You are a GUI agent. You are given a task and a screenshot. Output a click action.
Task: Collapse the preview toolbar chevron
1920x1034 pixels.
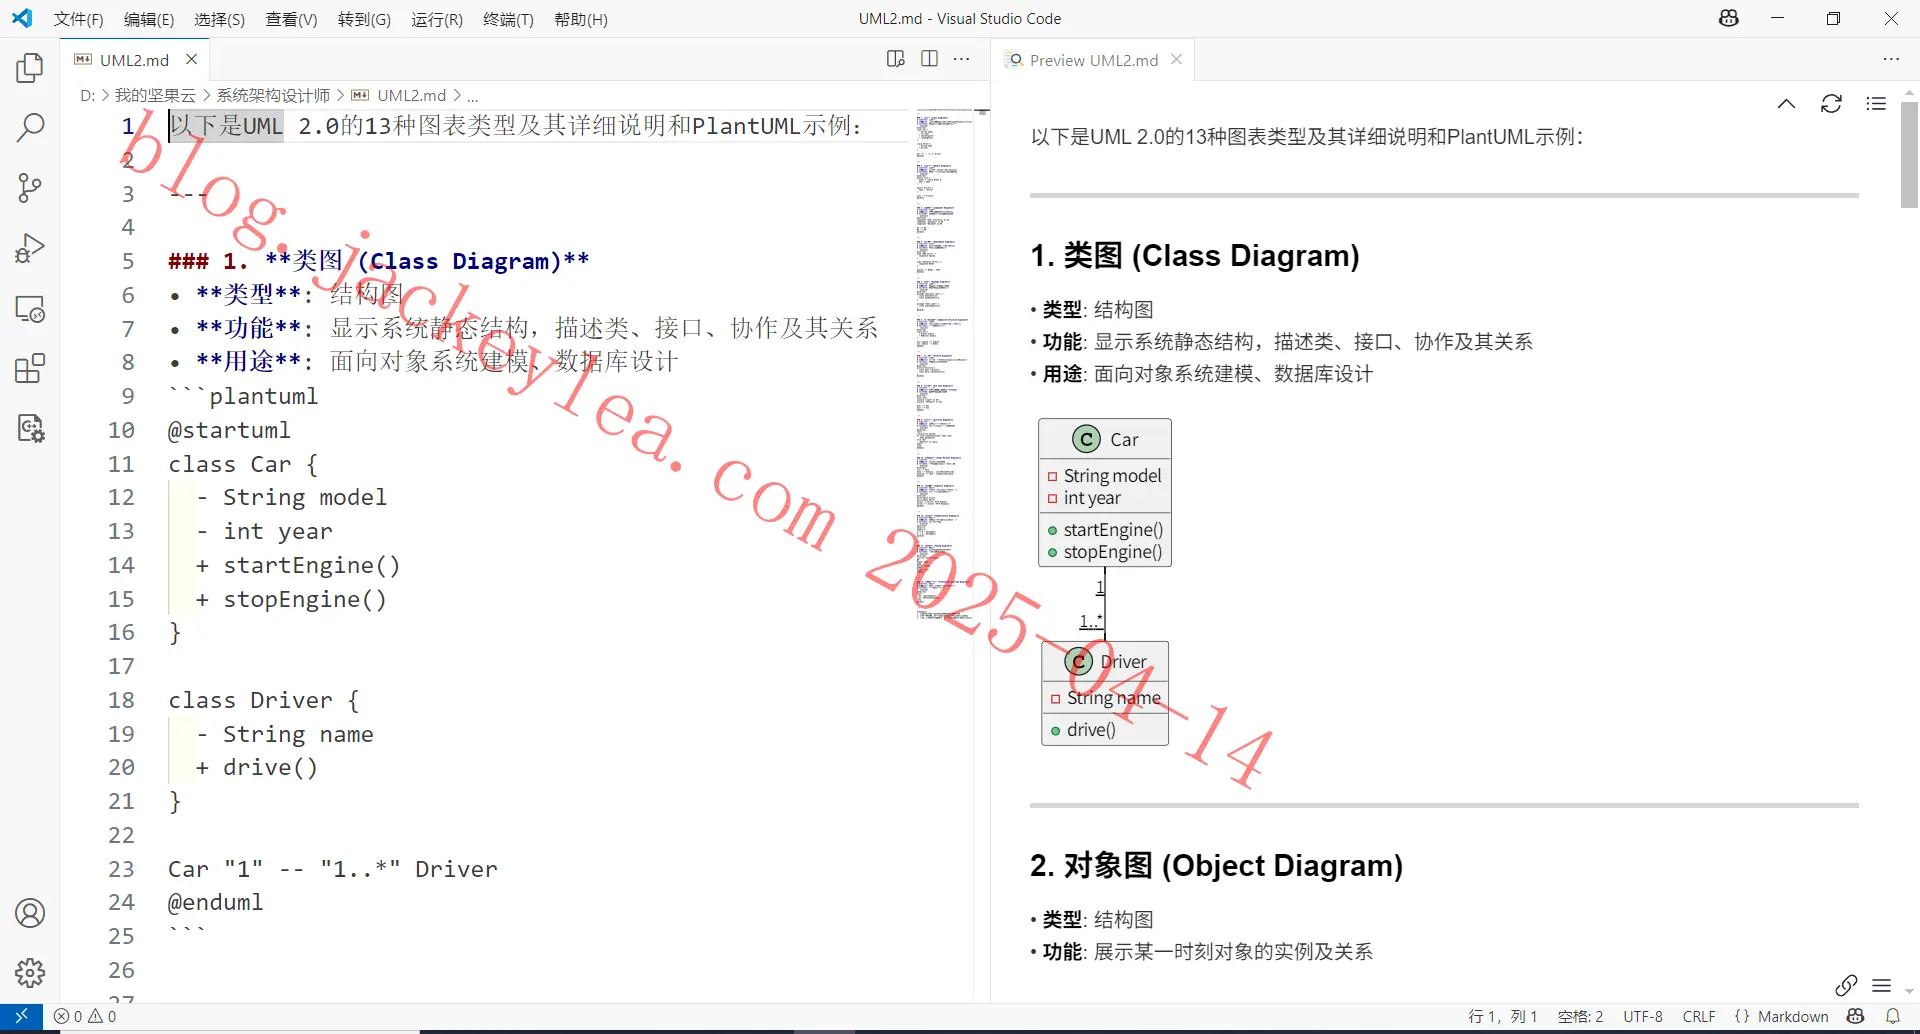click(x=1786, y=104)
